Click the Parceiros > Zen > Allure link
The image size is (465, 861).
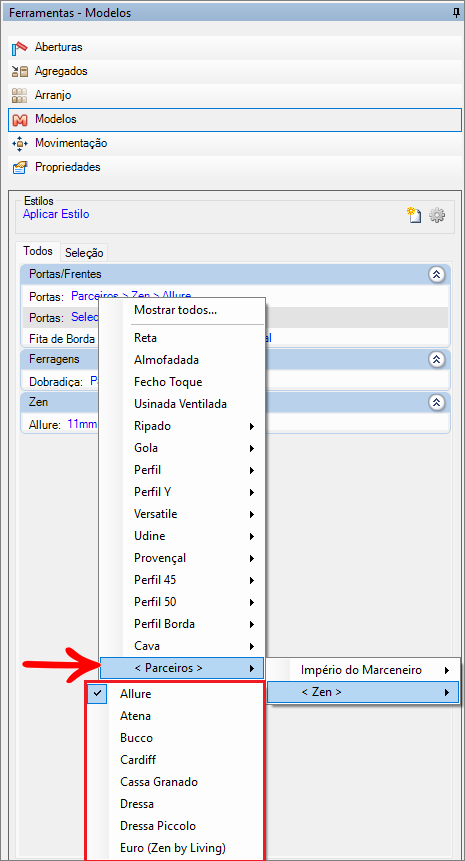click(131, 295)
